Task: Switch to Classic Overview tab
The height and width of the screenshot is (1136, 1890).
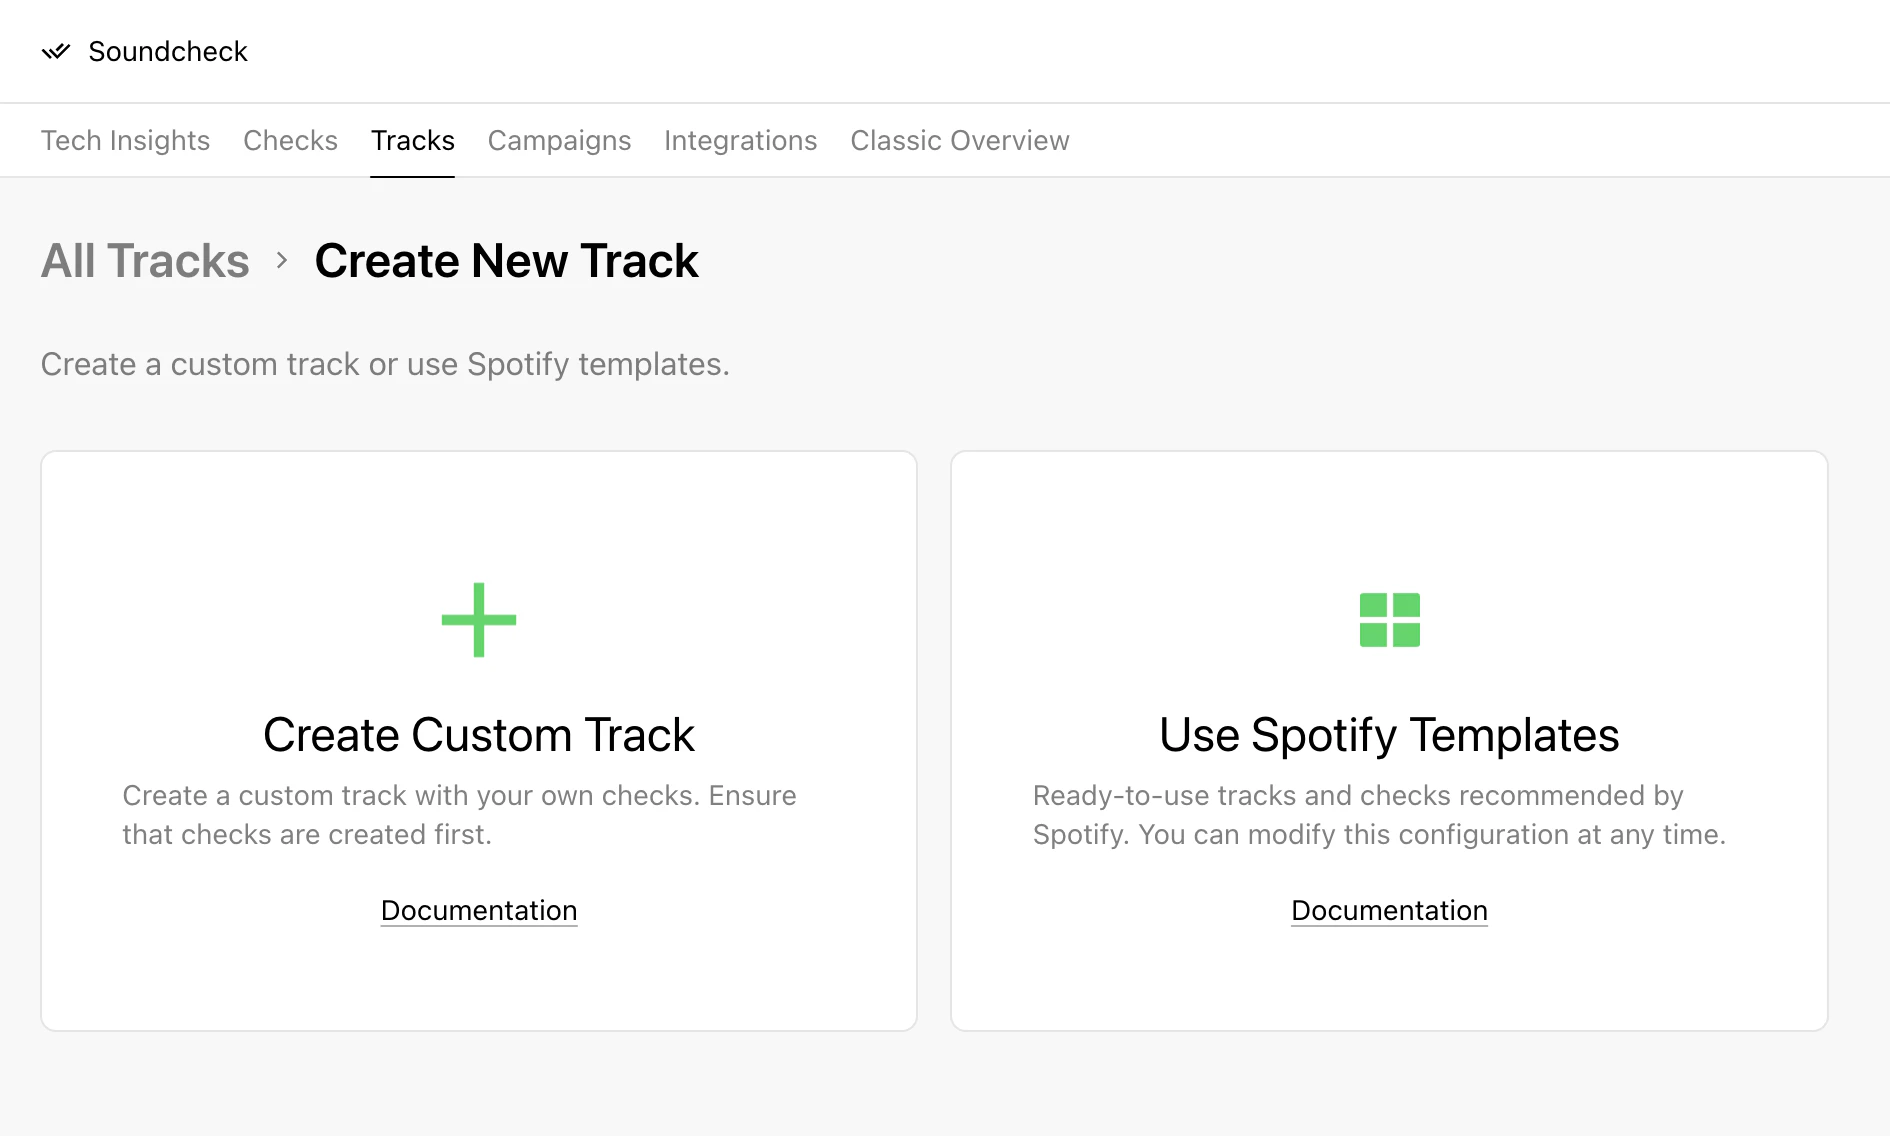Action: coord(960,140)
